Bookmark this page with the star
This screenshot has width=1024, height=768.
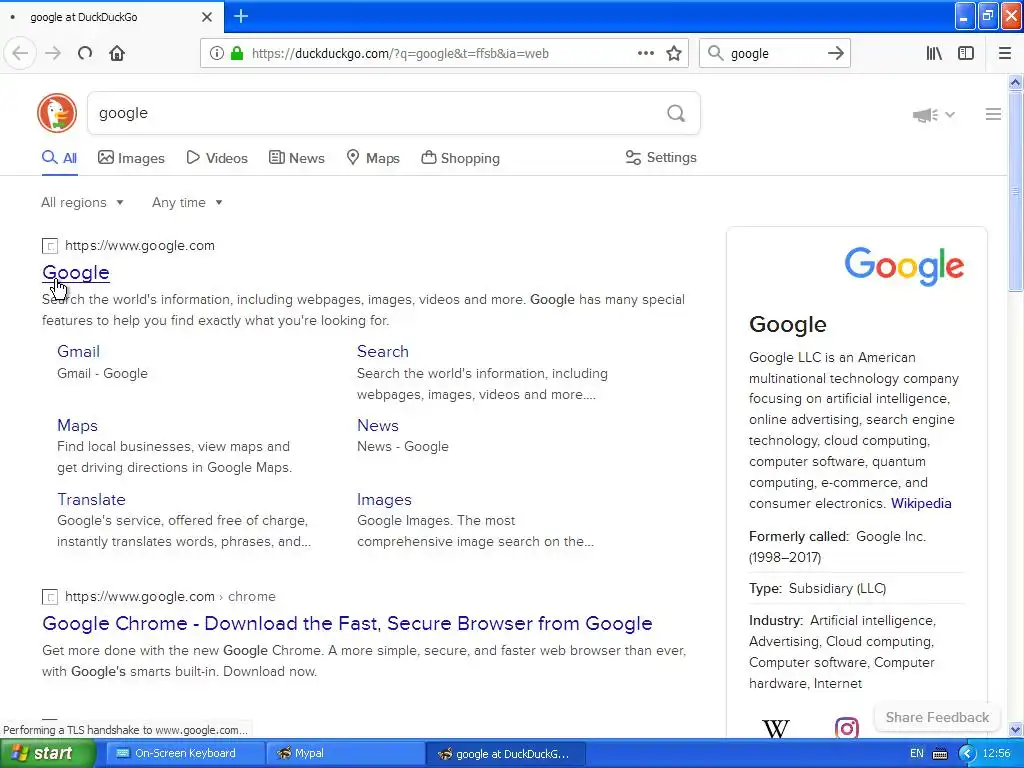[x=674, y=54]
